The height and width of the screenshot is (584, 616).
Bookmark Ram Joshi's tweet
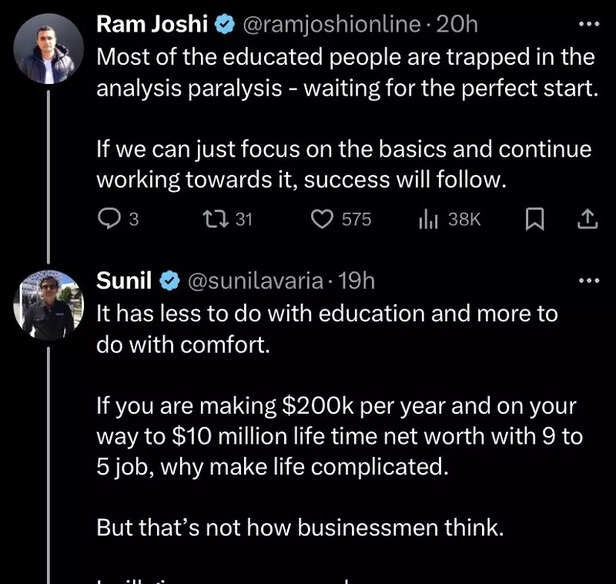tap(533, 218)
